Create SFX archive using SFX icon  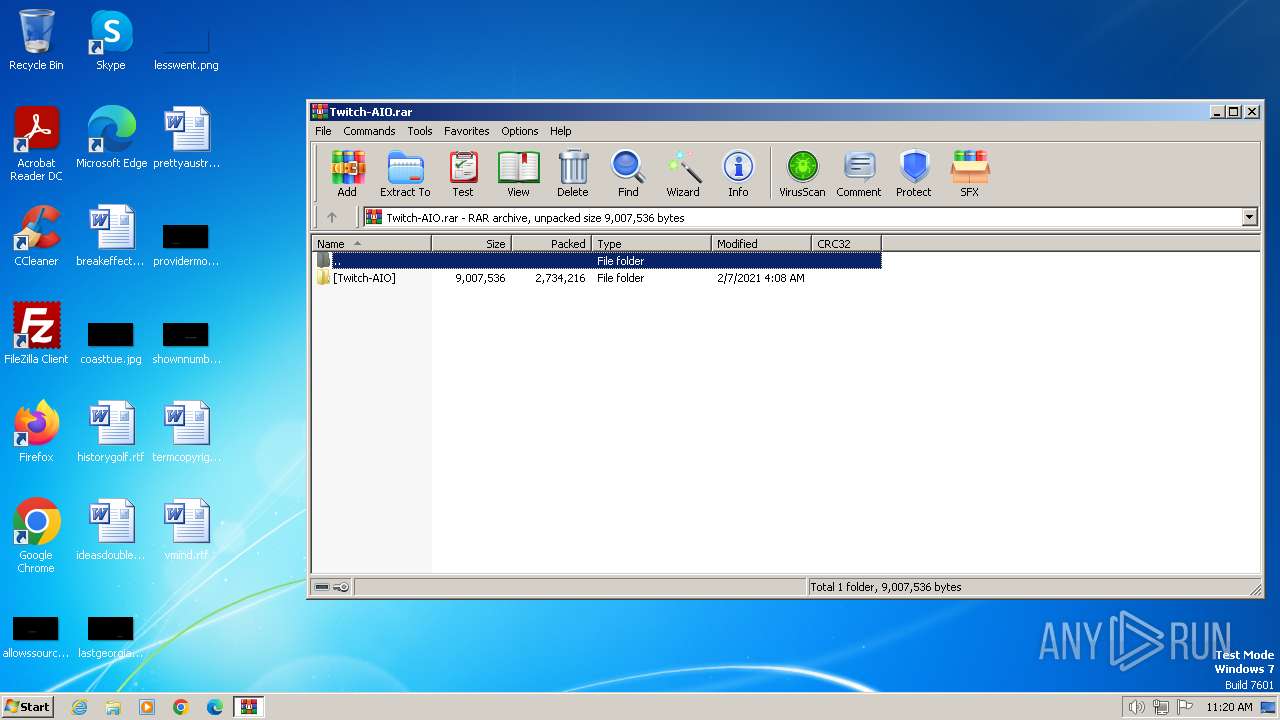click(970, 174)
